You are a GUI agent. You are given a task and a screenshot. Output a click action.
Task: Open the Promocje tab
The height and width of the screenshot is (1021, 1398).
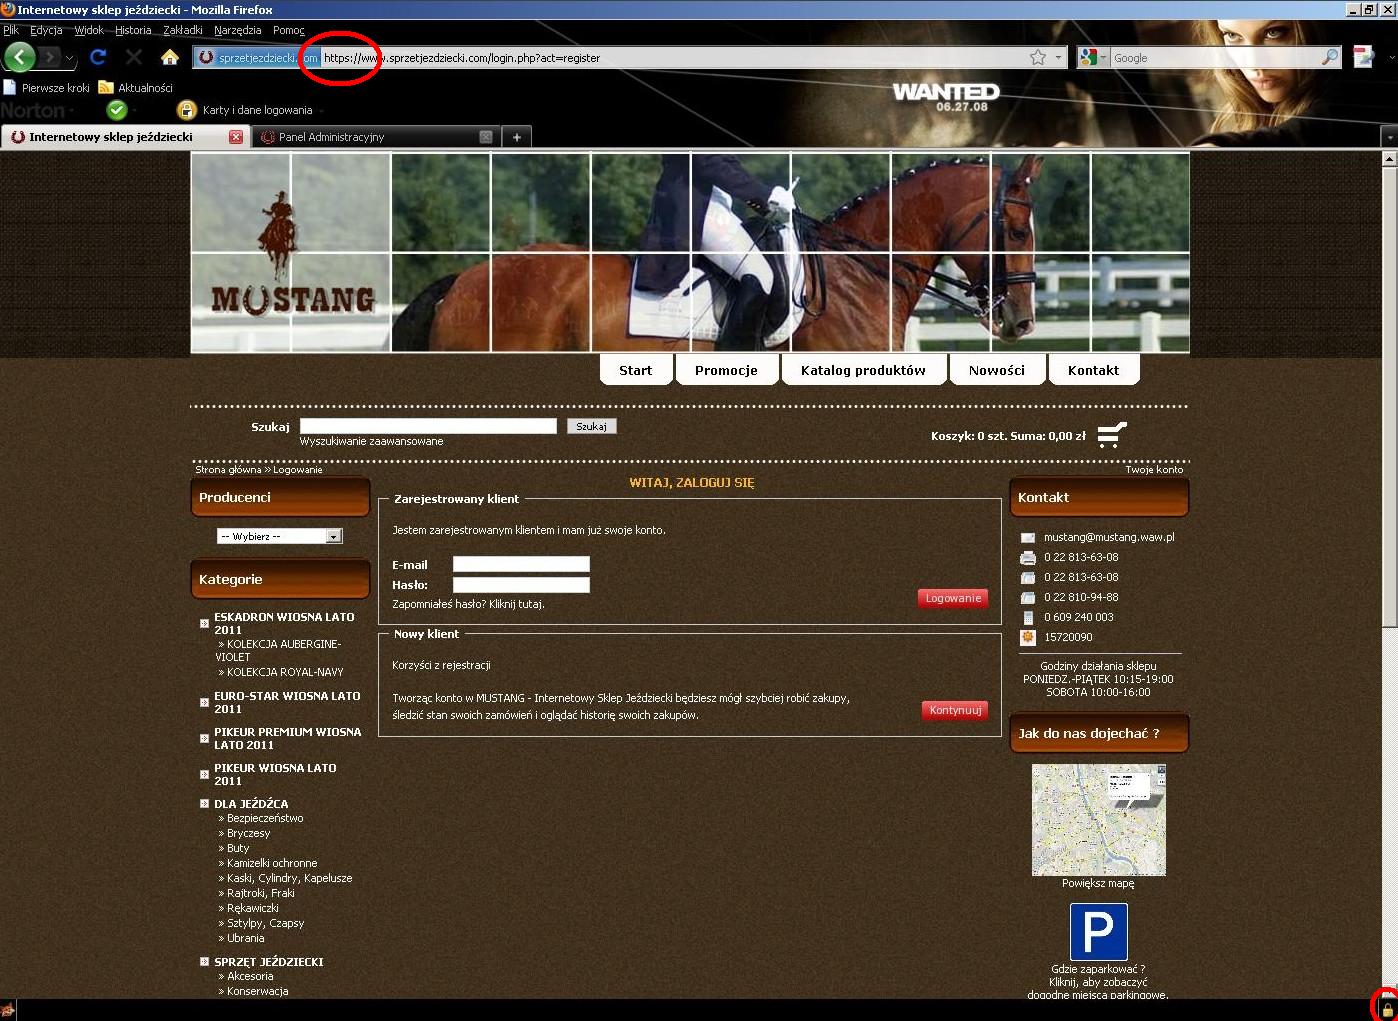click(726, 370)
